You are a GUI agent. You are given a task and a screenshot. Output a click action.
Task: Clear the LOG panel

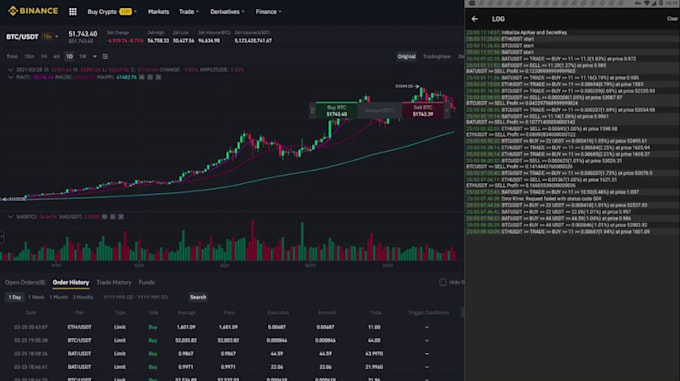pos(672,19)
